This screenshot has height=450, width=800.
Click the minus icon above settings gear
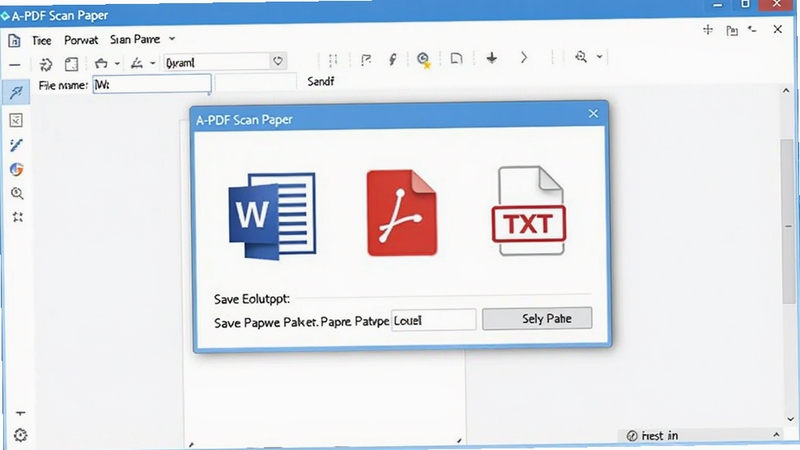point(20,413)
